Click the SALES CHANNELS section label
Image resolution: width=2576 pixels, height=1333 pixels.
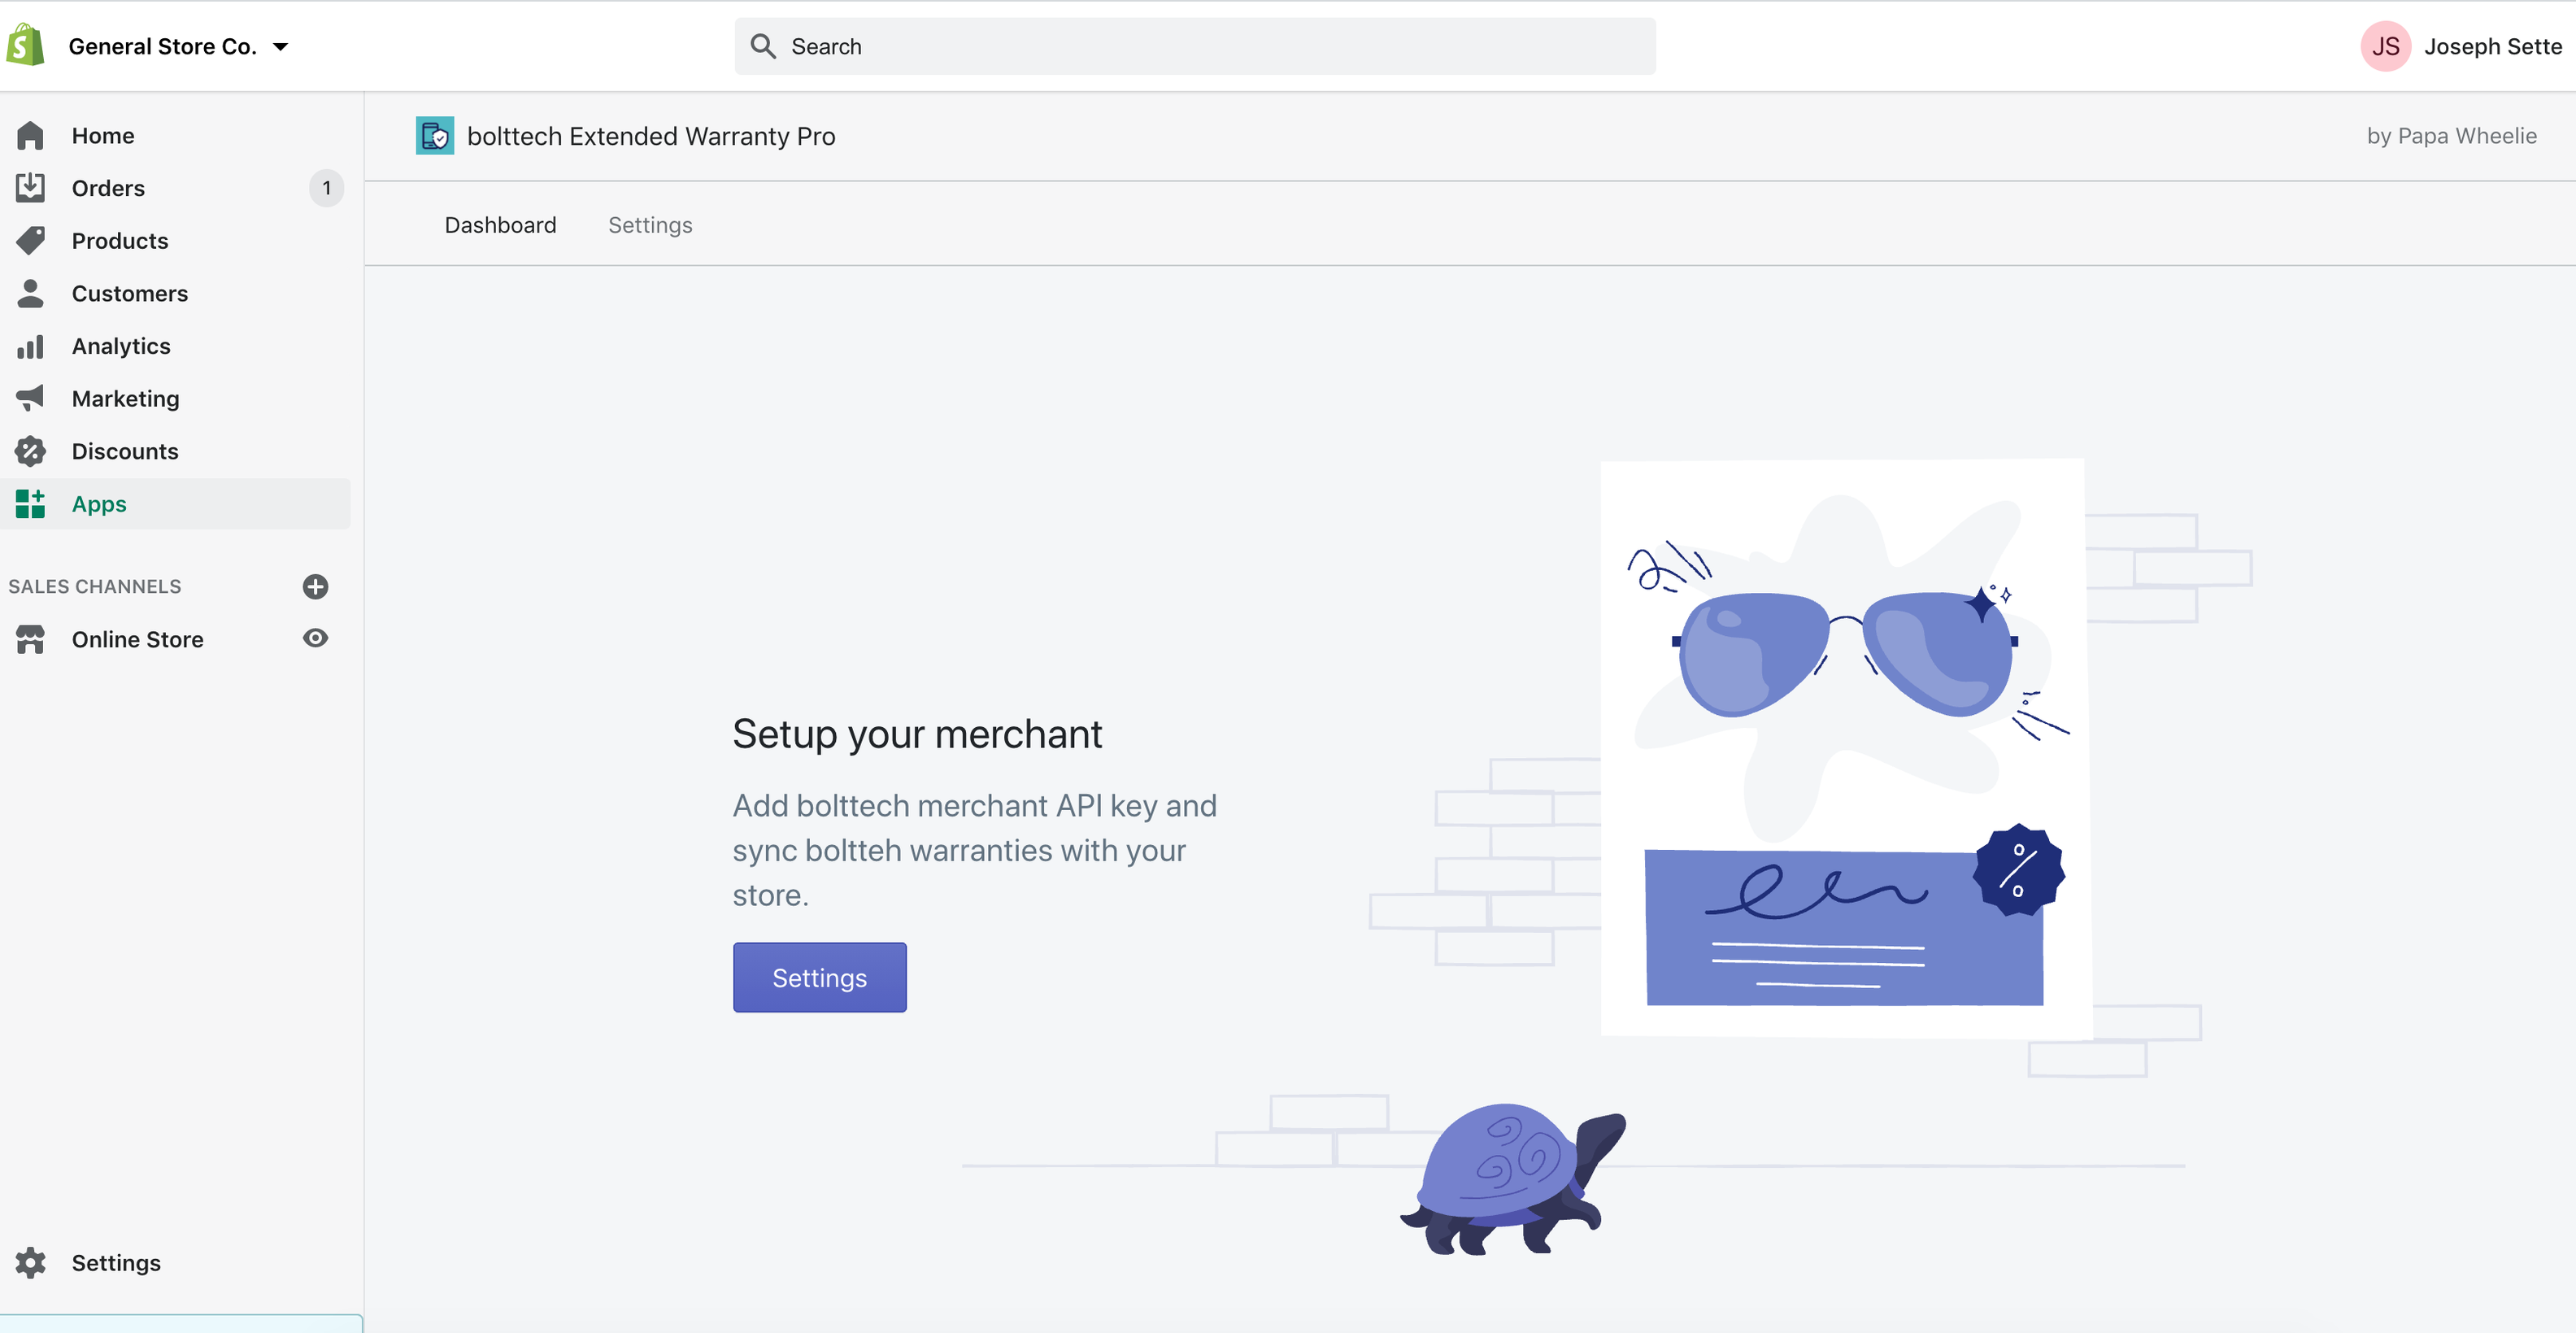coord(95,586)
